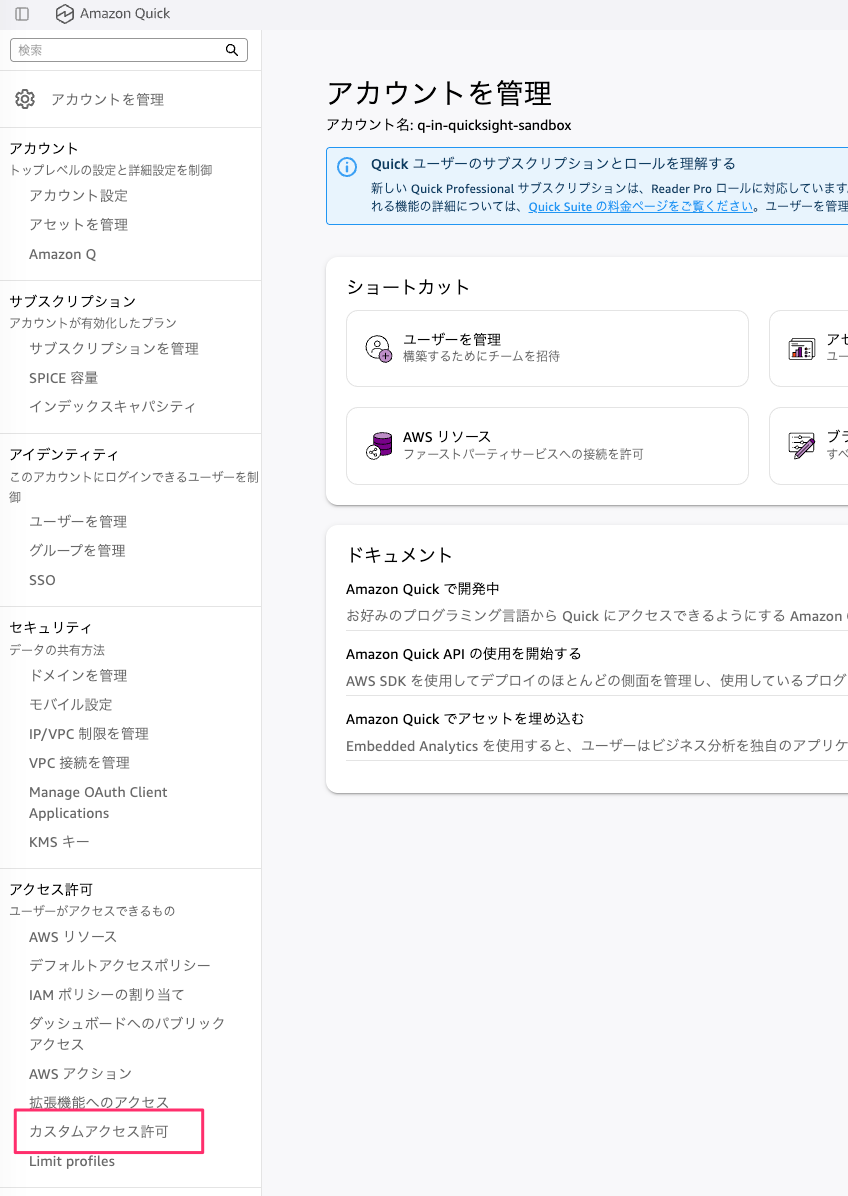This screenshot has height=1196, width=848.
Task: Open グループを管理 in sidebar
Action: [x=77, y=551]
